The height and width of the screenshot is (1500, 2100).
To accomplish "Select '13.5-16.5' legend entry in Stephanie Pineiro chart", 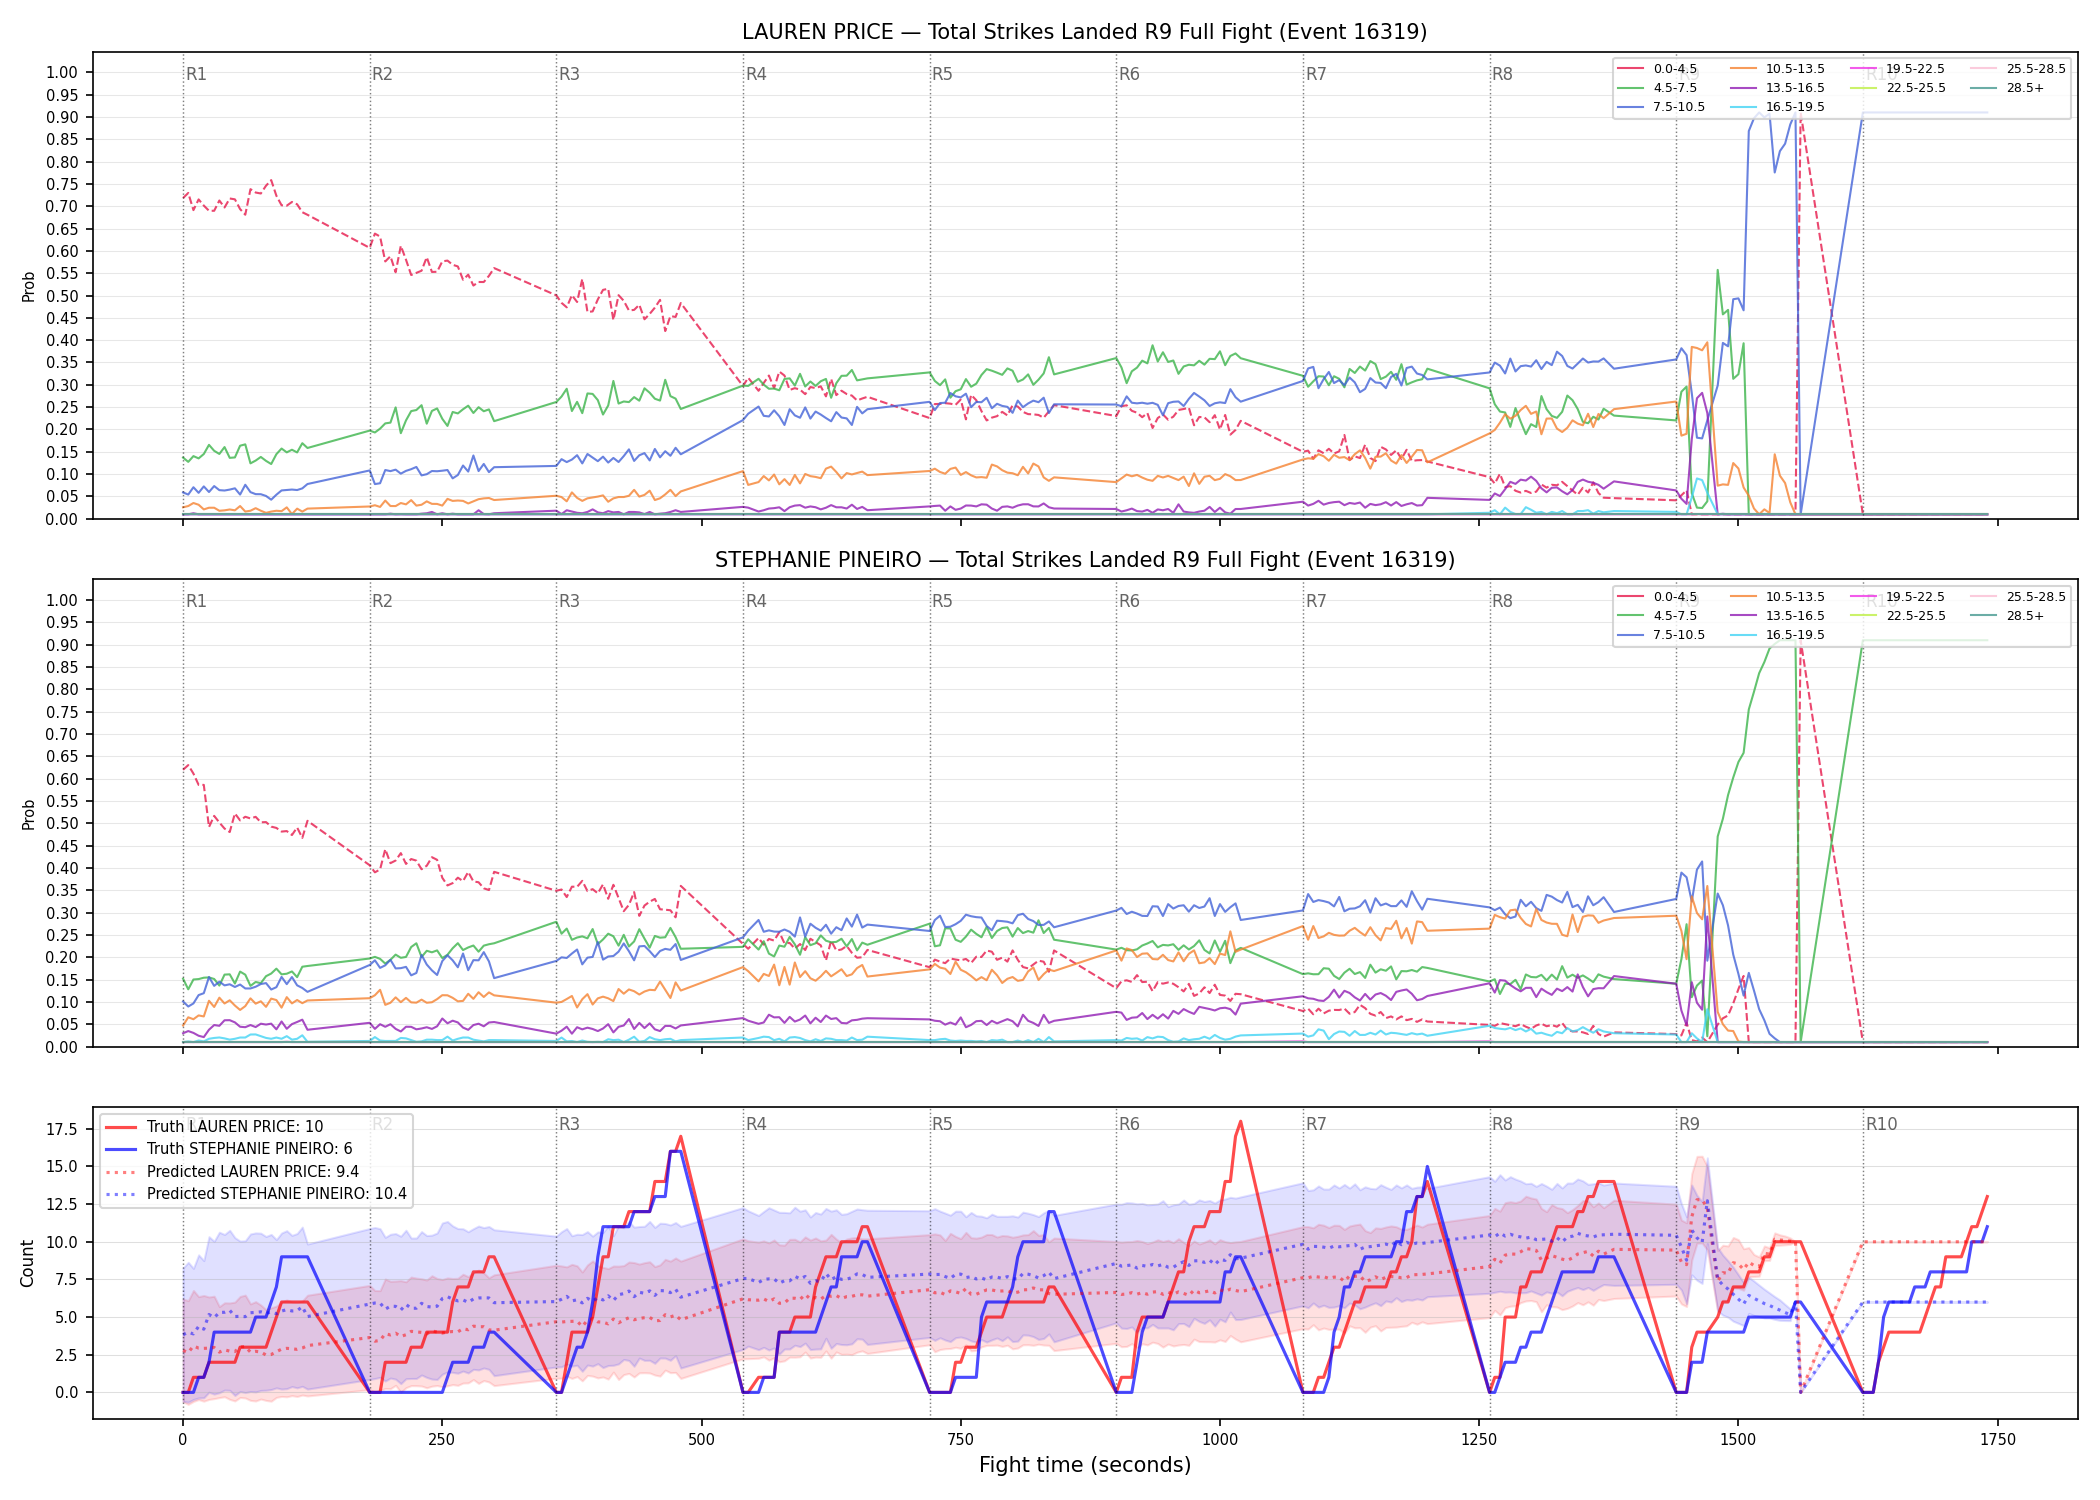I will [x=1778, y=616].
